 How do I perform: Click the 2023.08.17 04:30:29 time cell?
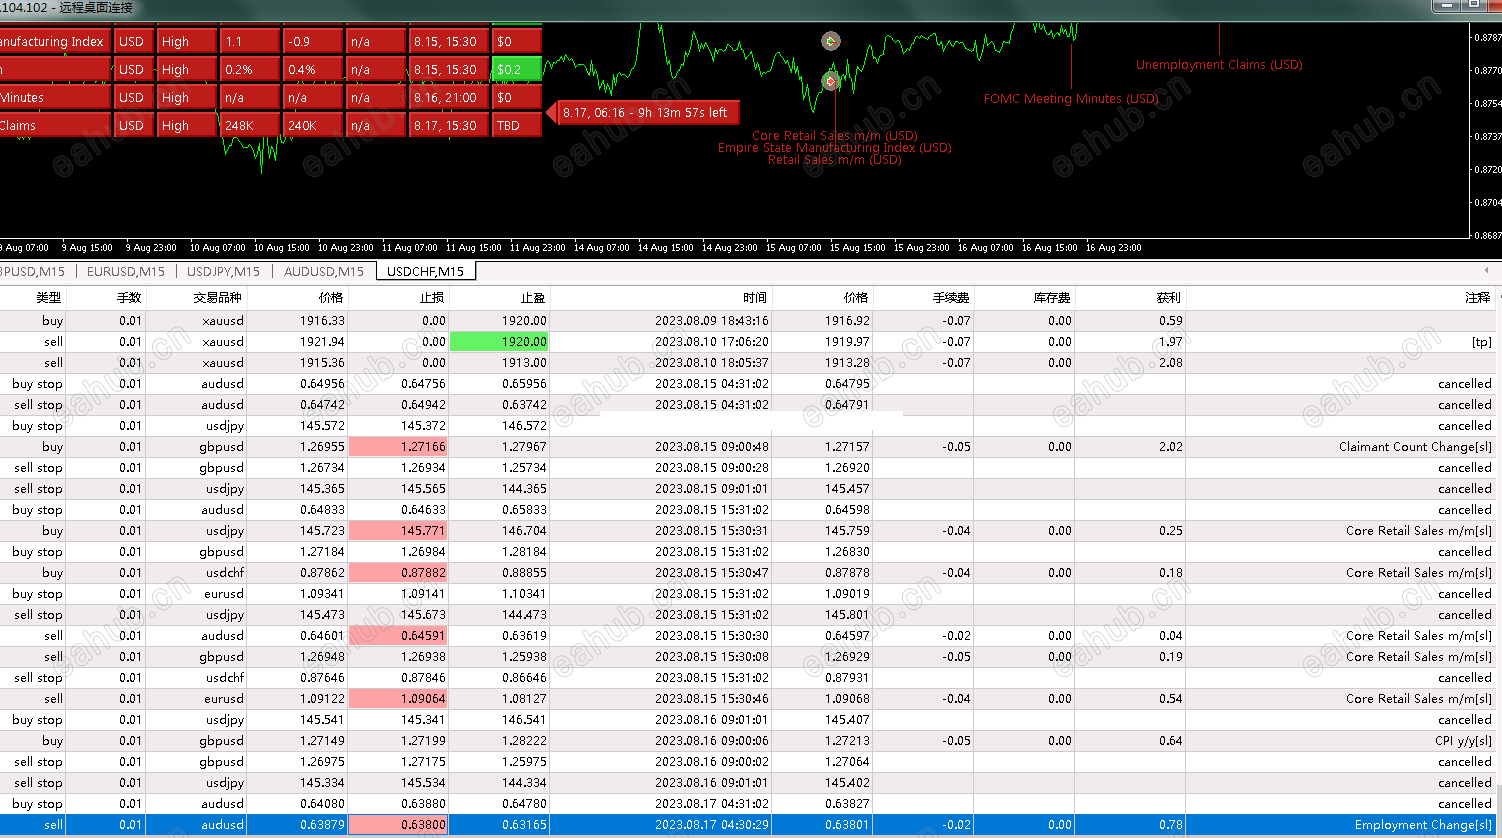coord(712,824)
